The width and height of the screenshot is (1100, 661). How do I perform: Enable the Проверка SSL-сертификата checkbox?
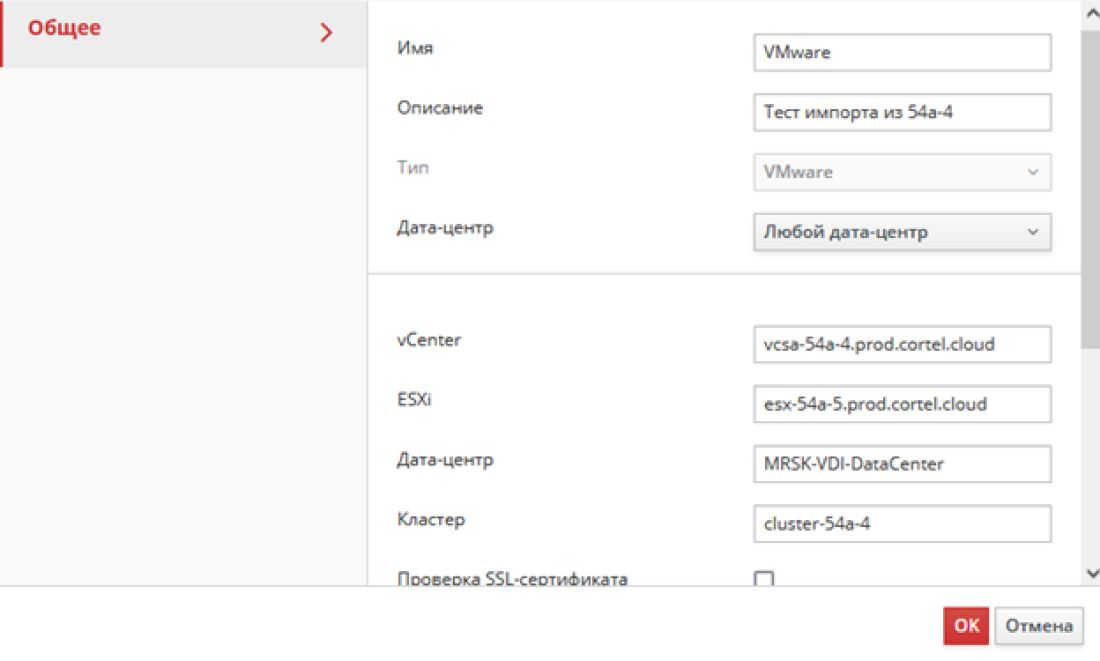point(764,579)
